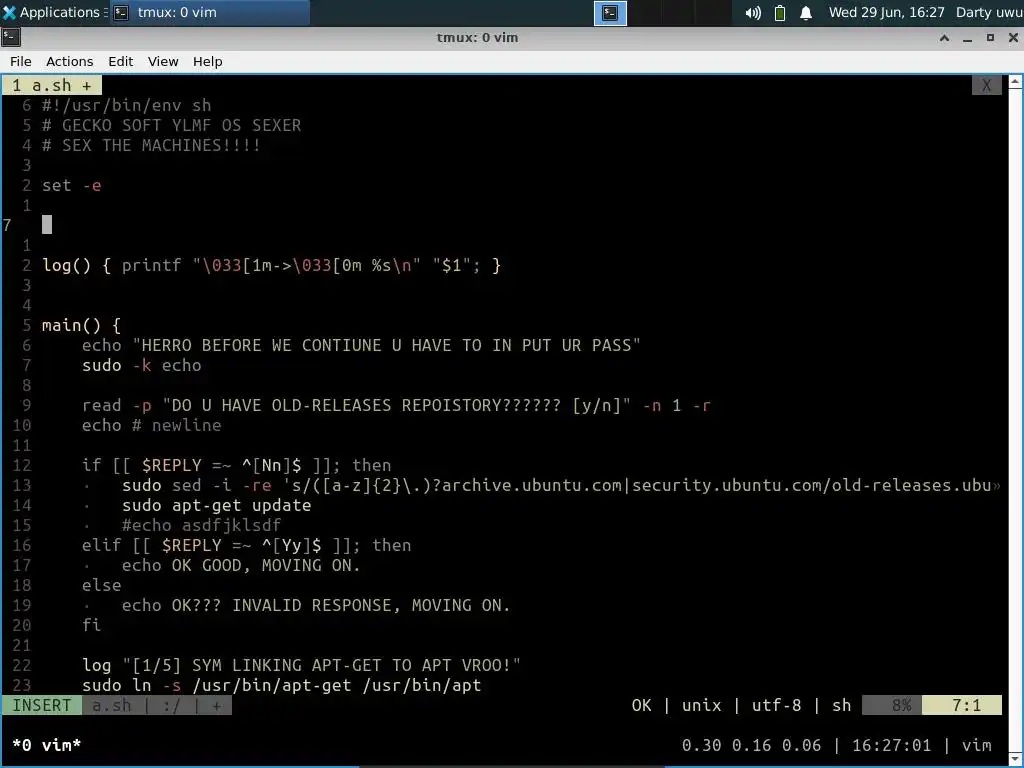Open the volume speaker icon
This screenshot has height=768, width=1024.
(753, 13)
